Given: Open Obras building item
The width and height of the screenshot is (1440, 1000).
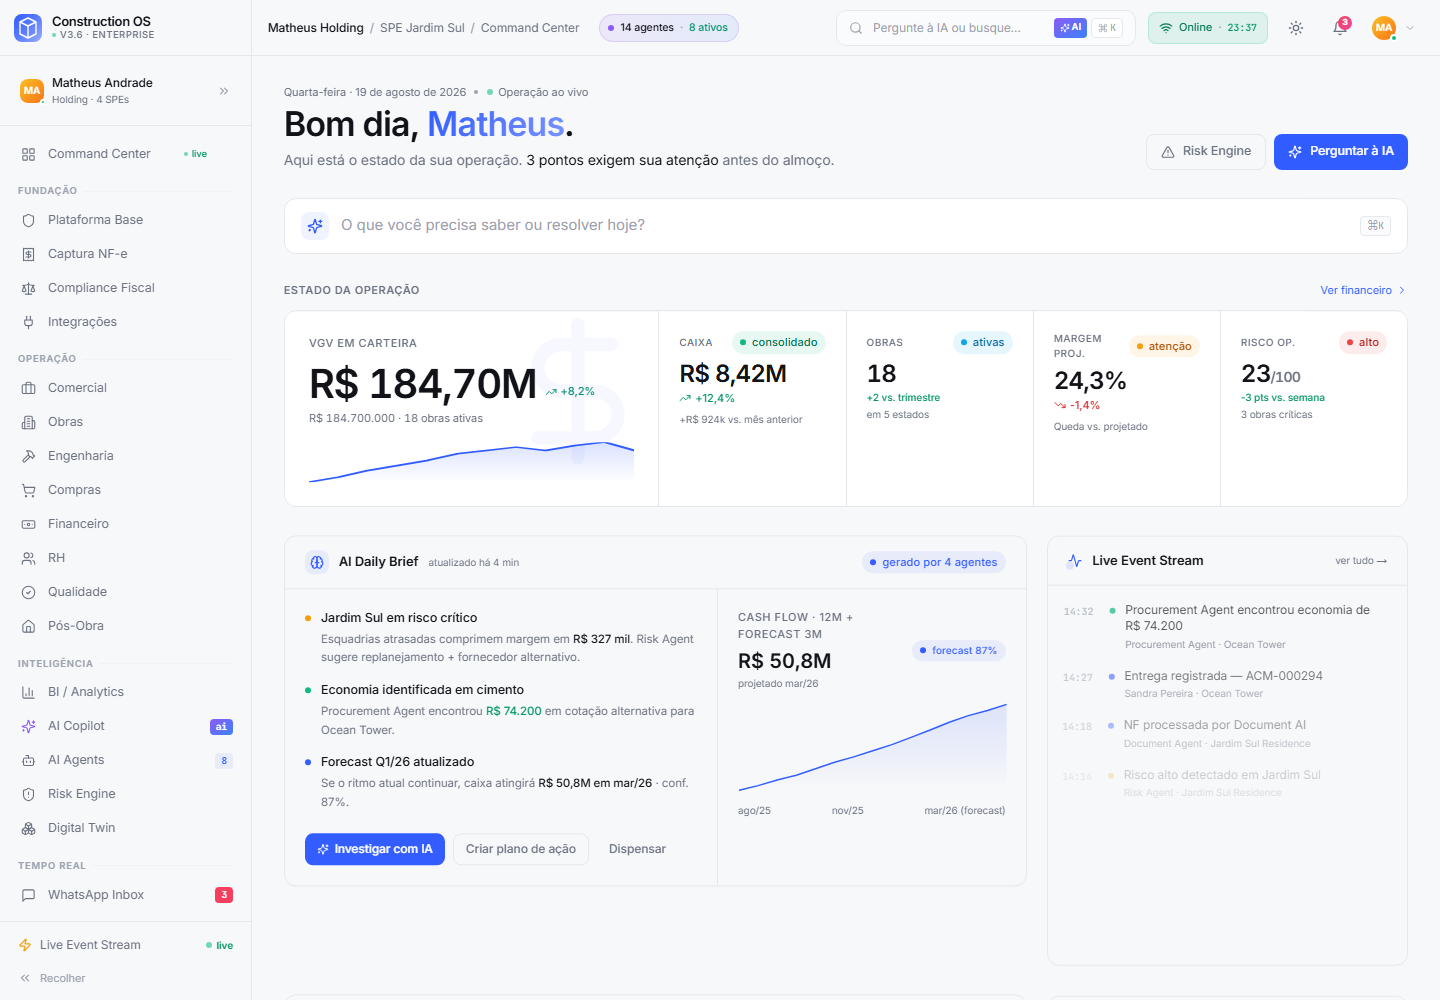Looking at the screenshot, I should click(x=125, y=422).
